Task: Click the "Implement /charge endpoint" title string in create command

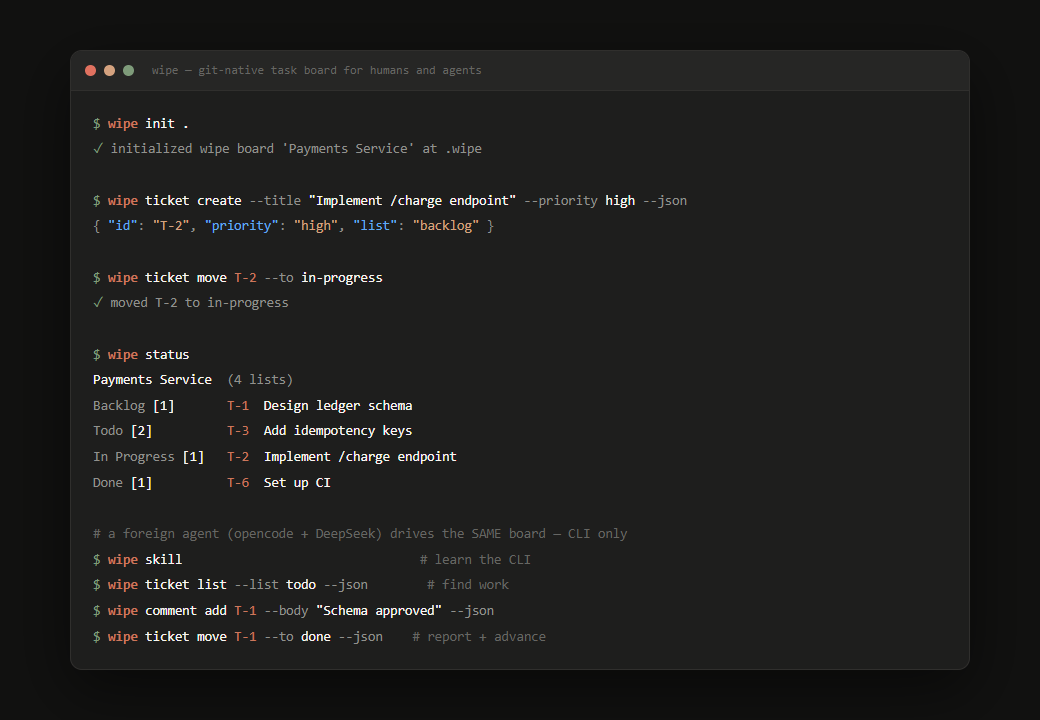Action: click(412, 200)
